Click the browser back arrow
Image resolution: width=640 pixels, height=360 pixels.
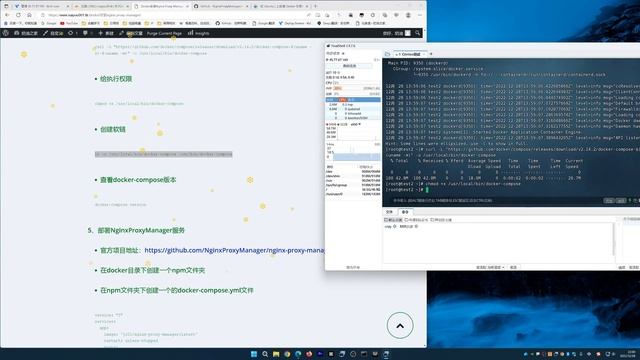point(7,15)
